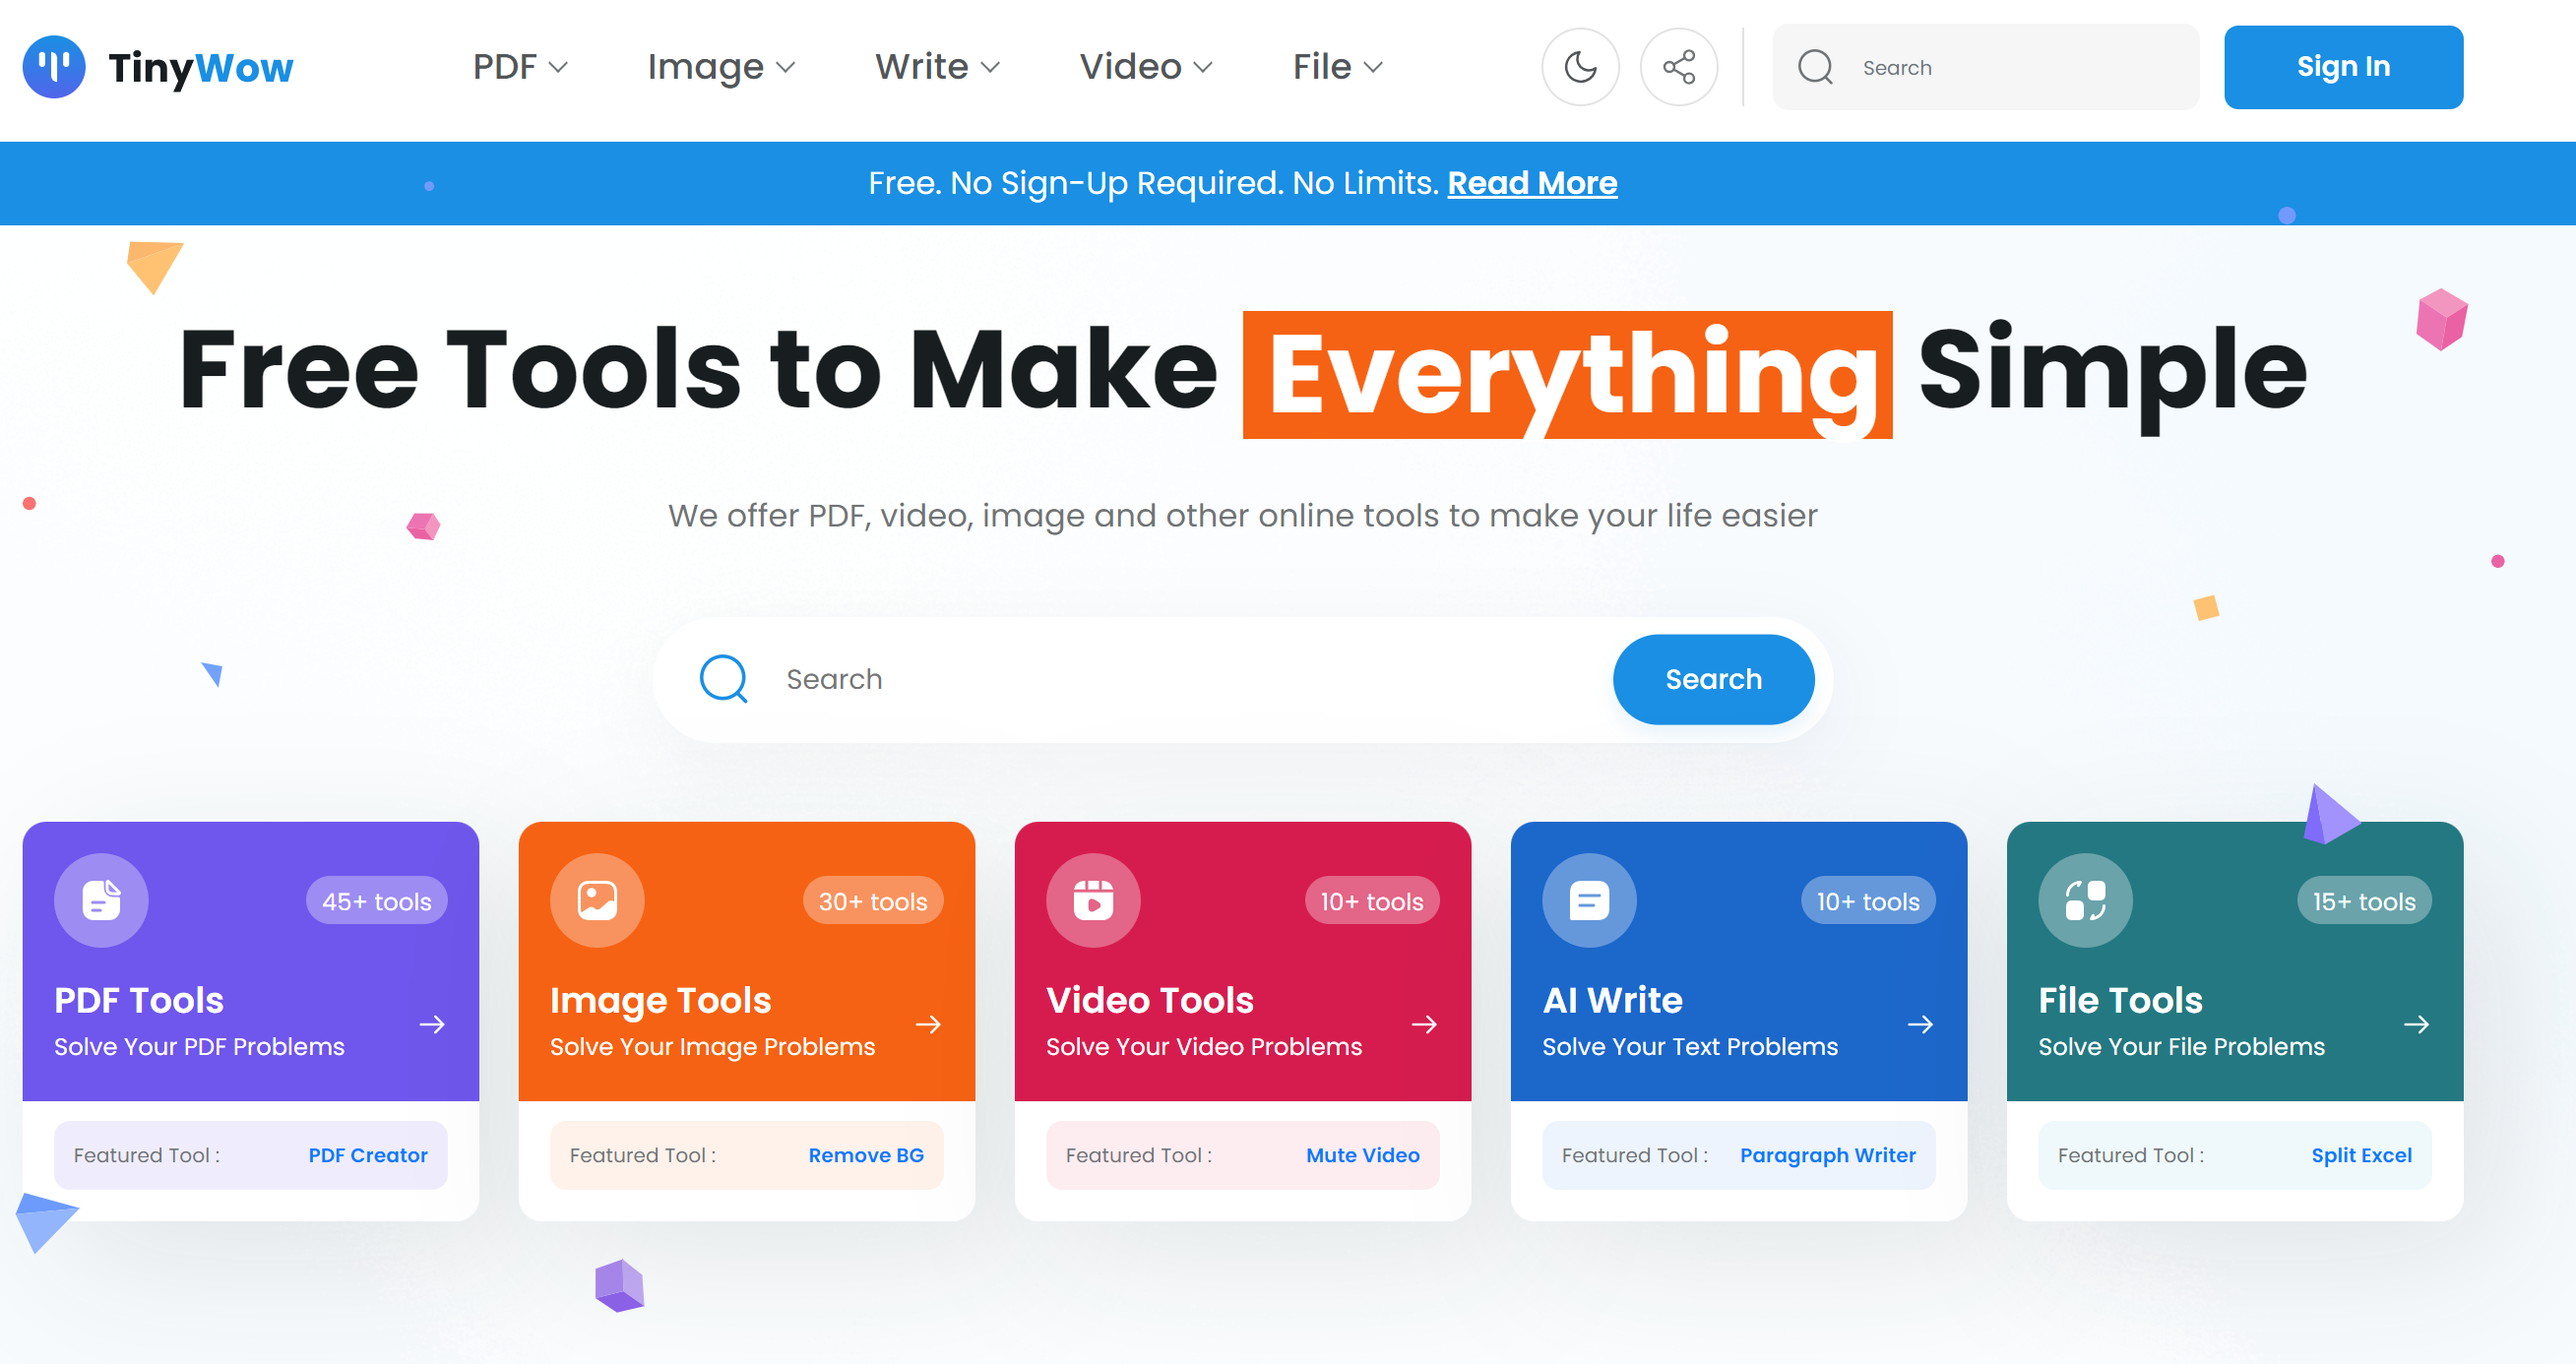Open the Video dropdown menu
The image size is (2576, 1364).
point(1145,67)
